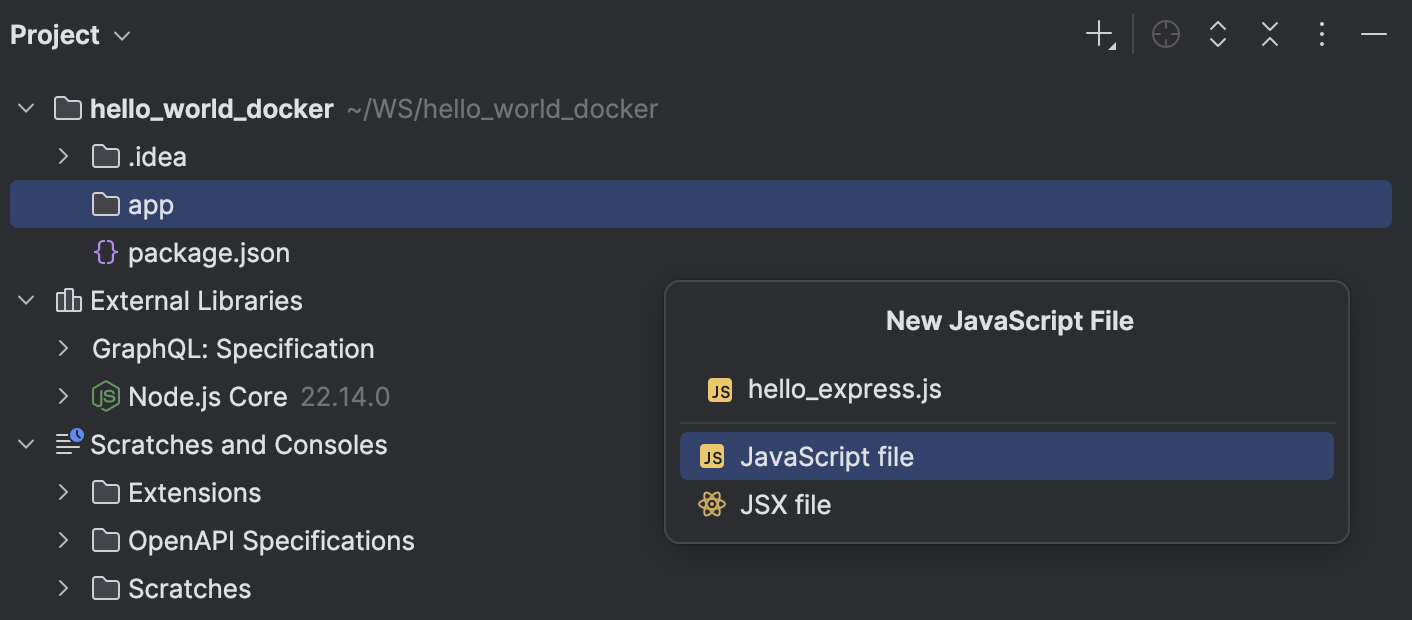
Task: Collapse the External Libraries node
Action: (x=27, y=301)
